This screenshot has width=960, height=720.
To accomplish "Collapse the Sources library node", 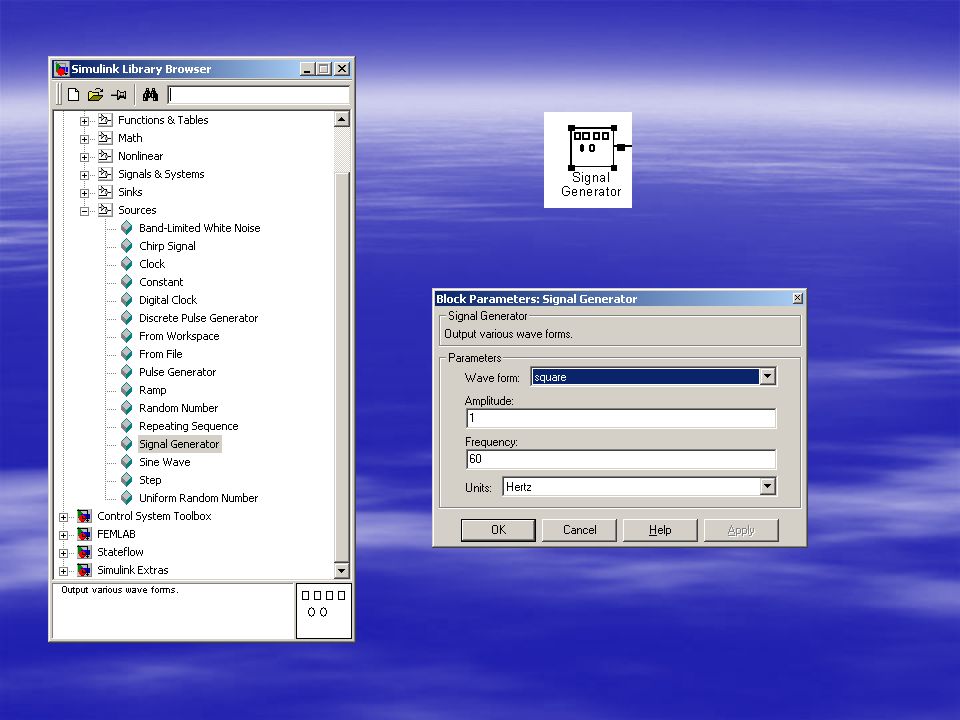I will pyautogui.click(x=84, y=211).
